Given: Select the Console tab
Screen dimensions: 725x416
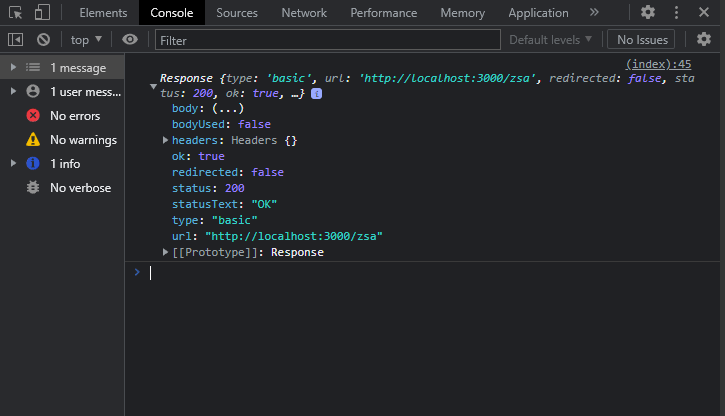Looking at the screenshot, I should (x=172, y=13).
